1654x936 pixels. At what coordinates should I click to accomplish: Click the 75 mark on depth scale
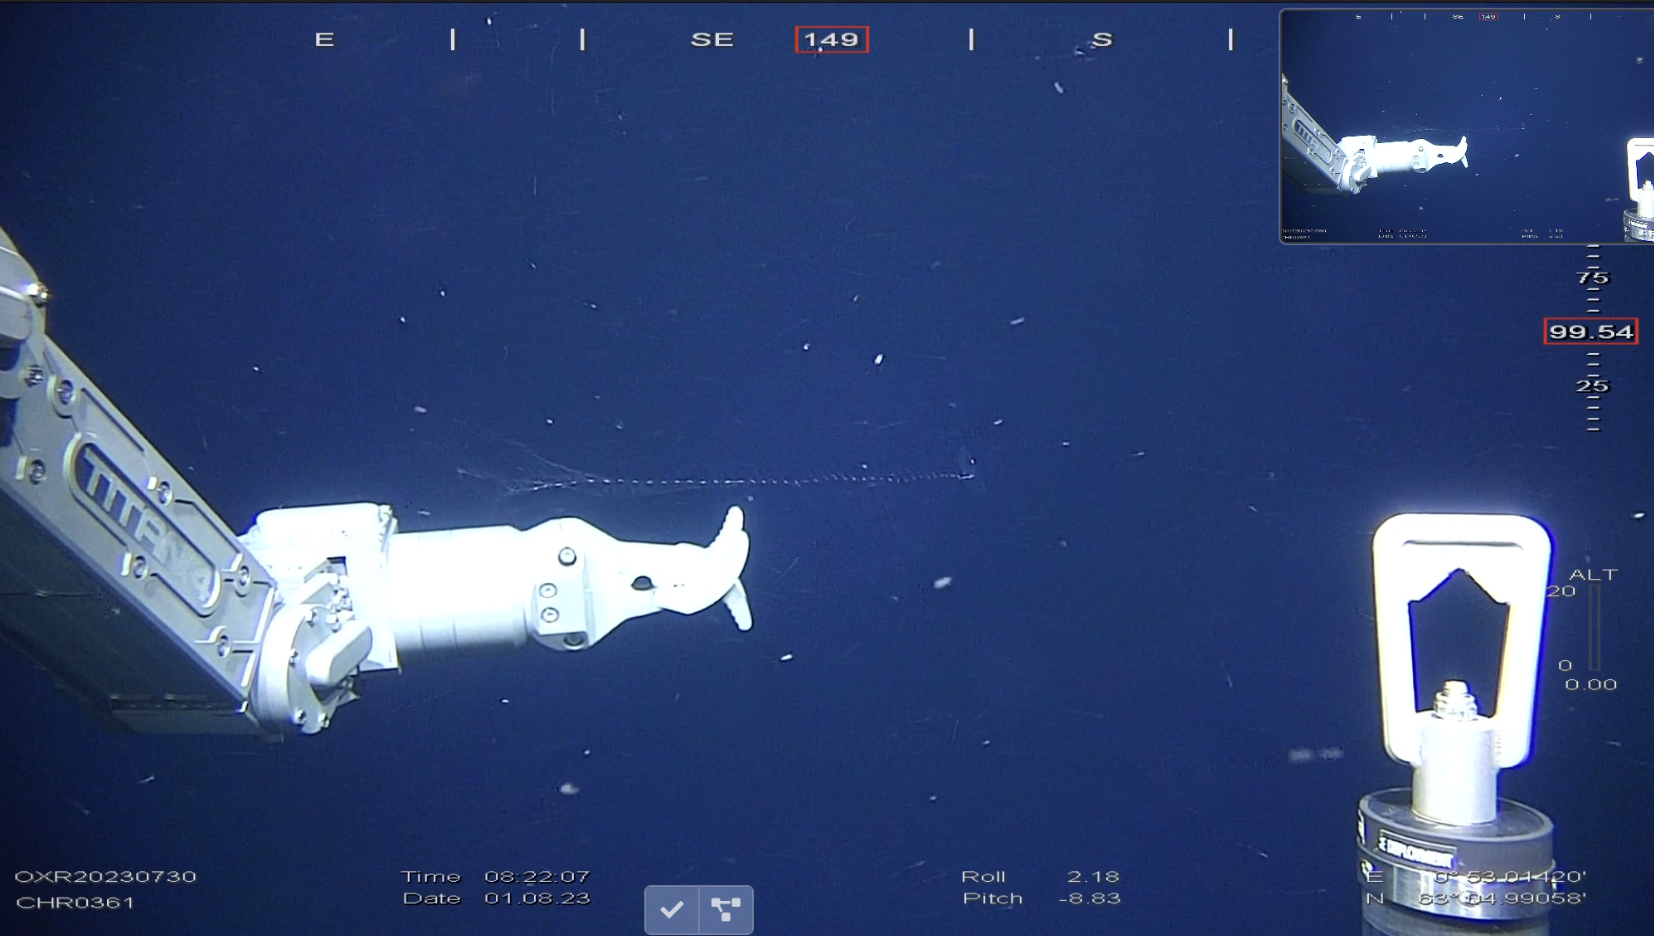coord(1592,277)
